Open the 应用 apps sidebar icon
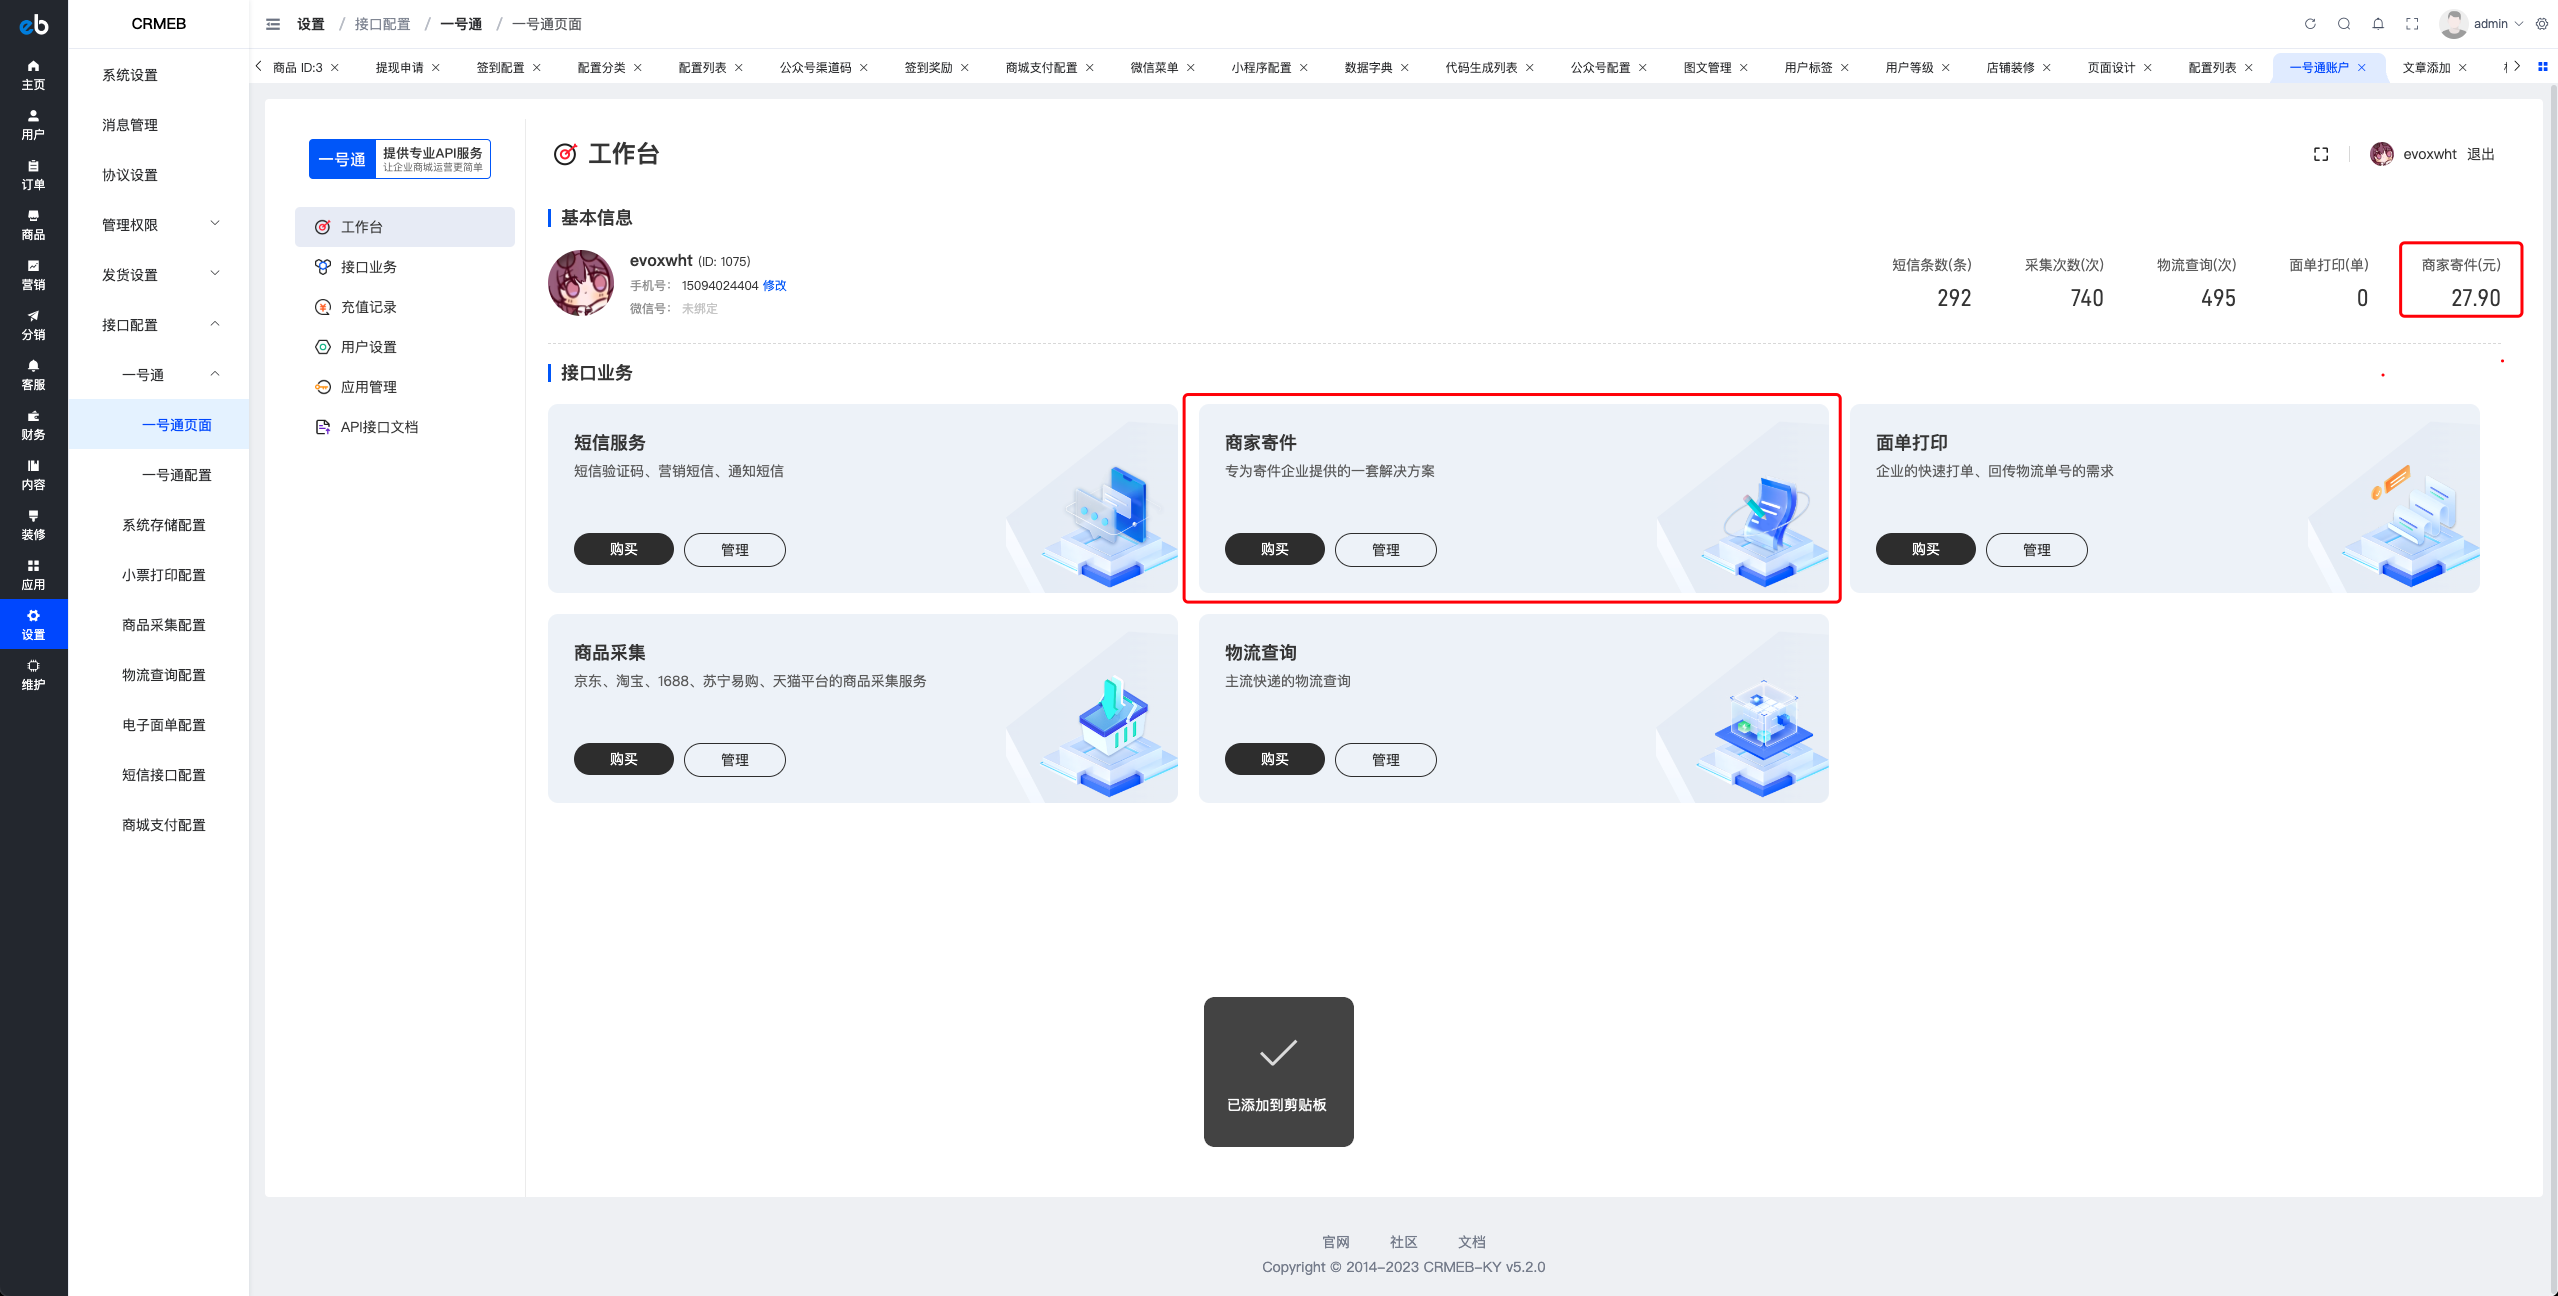This screenshot has height=1296, width=2558. [x=33, y=575]
